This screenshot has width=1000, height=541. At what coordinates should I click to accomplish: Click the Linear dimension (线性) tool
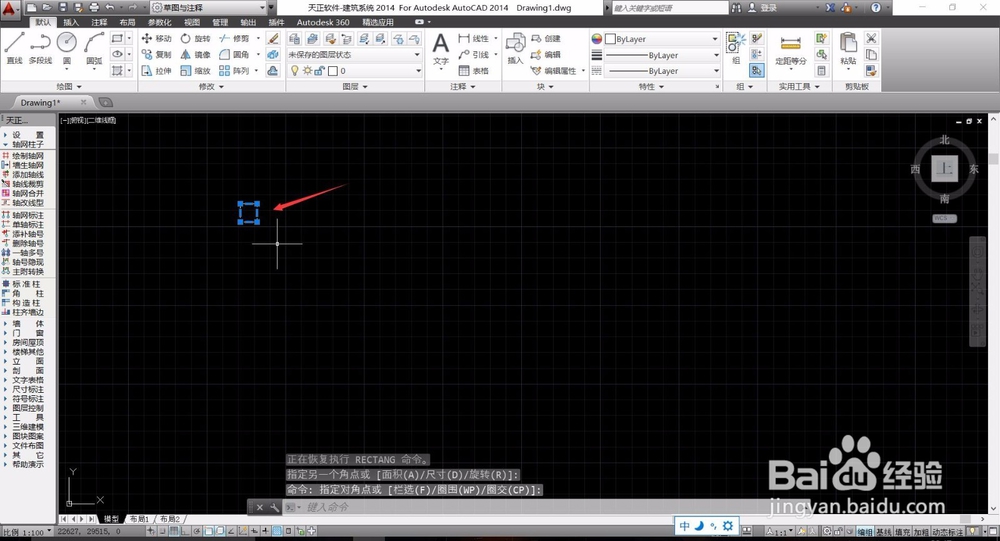tap(474, 38)
